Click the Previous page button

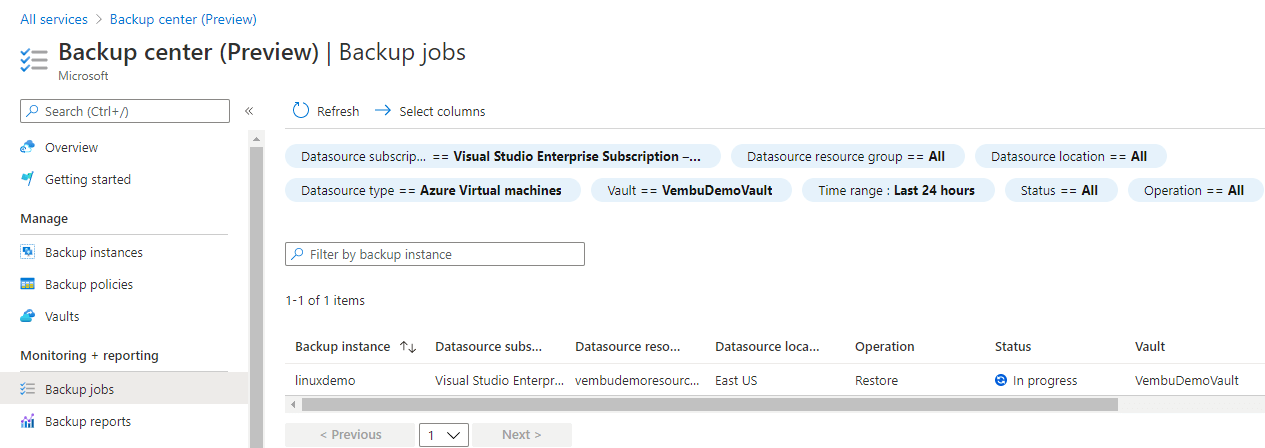coord(350,435)
